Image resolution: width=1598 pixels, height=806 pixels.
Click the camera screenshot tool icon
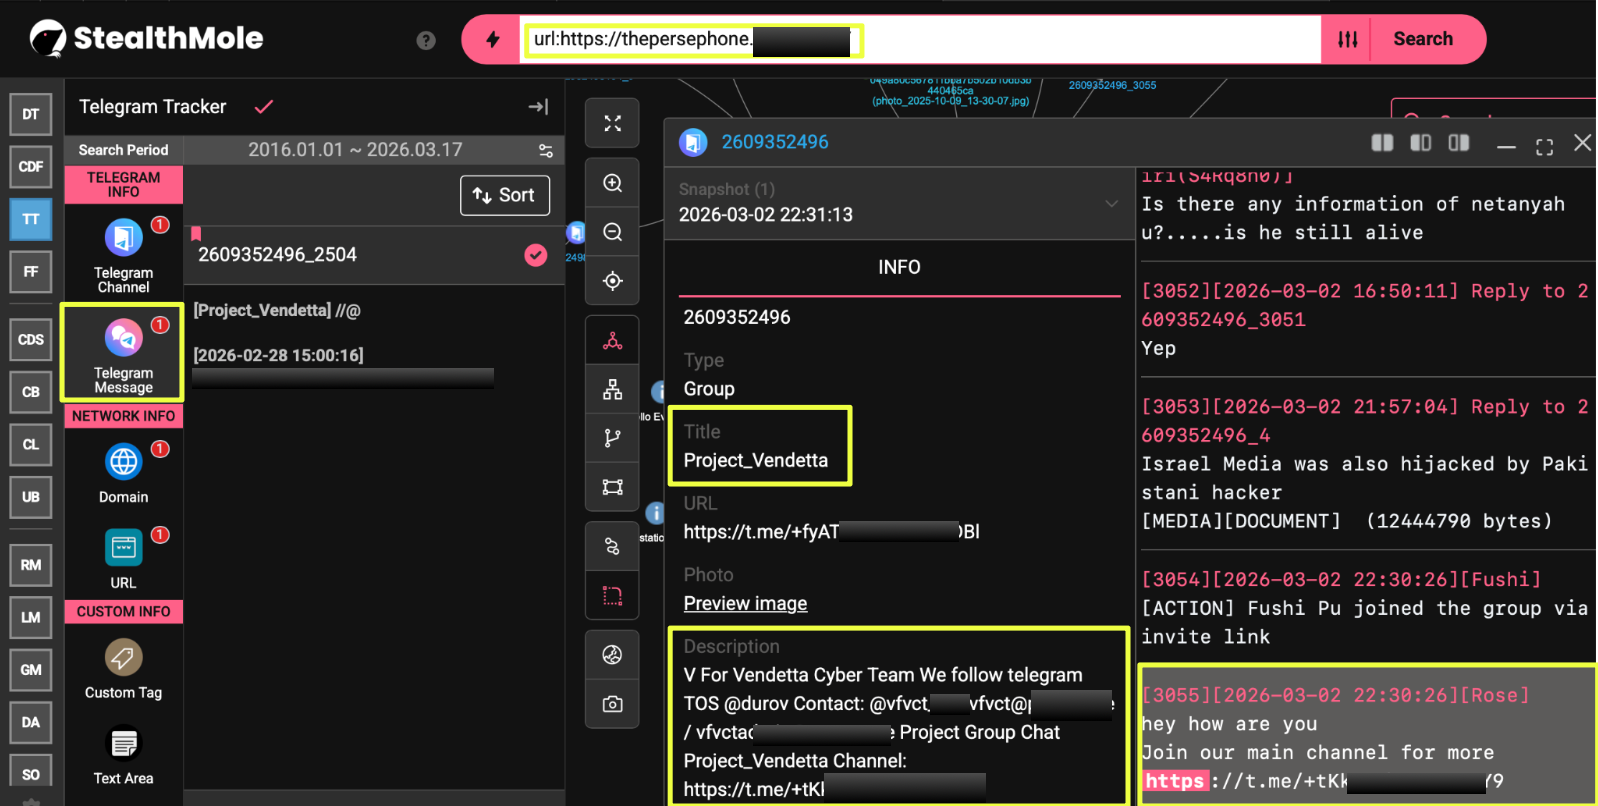[x=612, y=704]
